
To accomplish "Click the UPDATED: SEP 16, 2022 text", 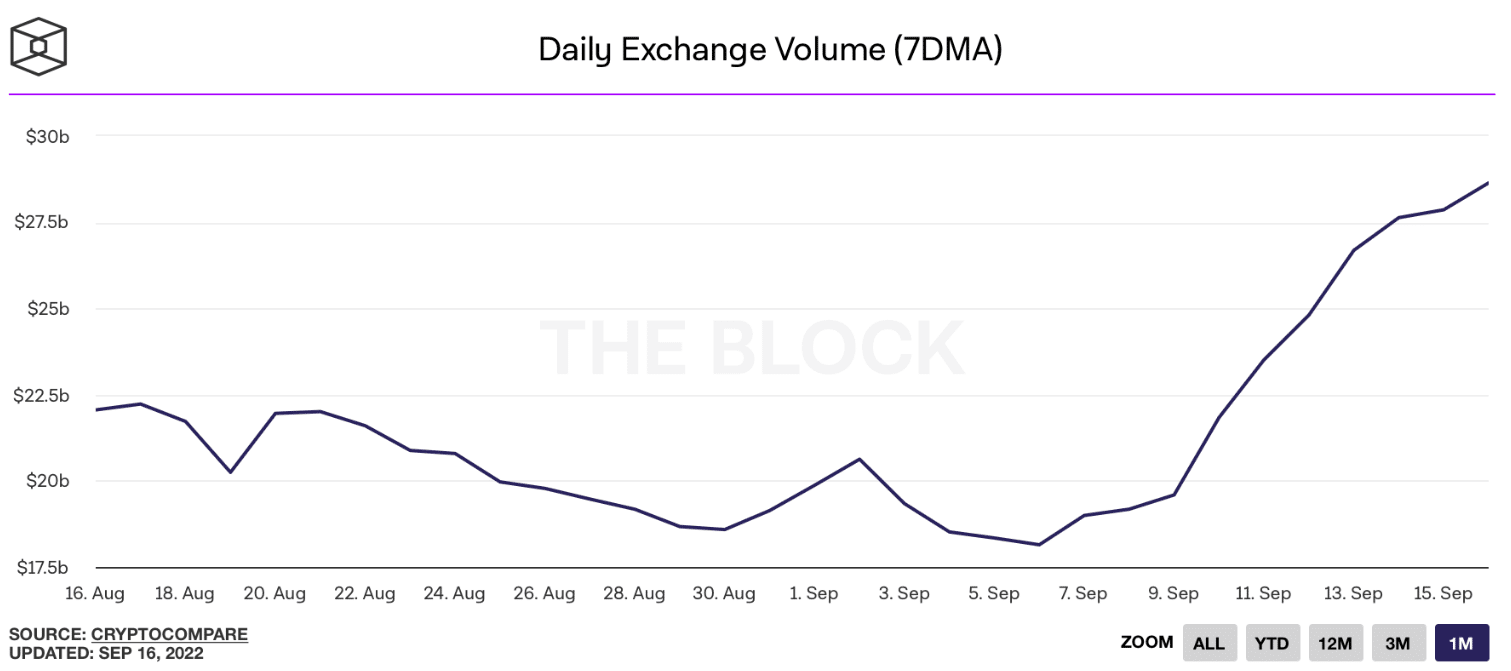I will (106, 654).
